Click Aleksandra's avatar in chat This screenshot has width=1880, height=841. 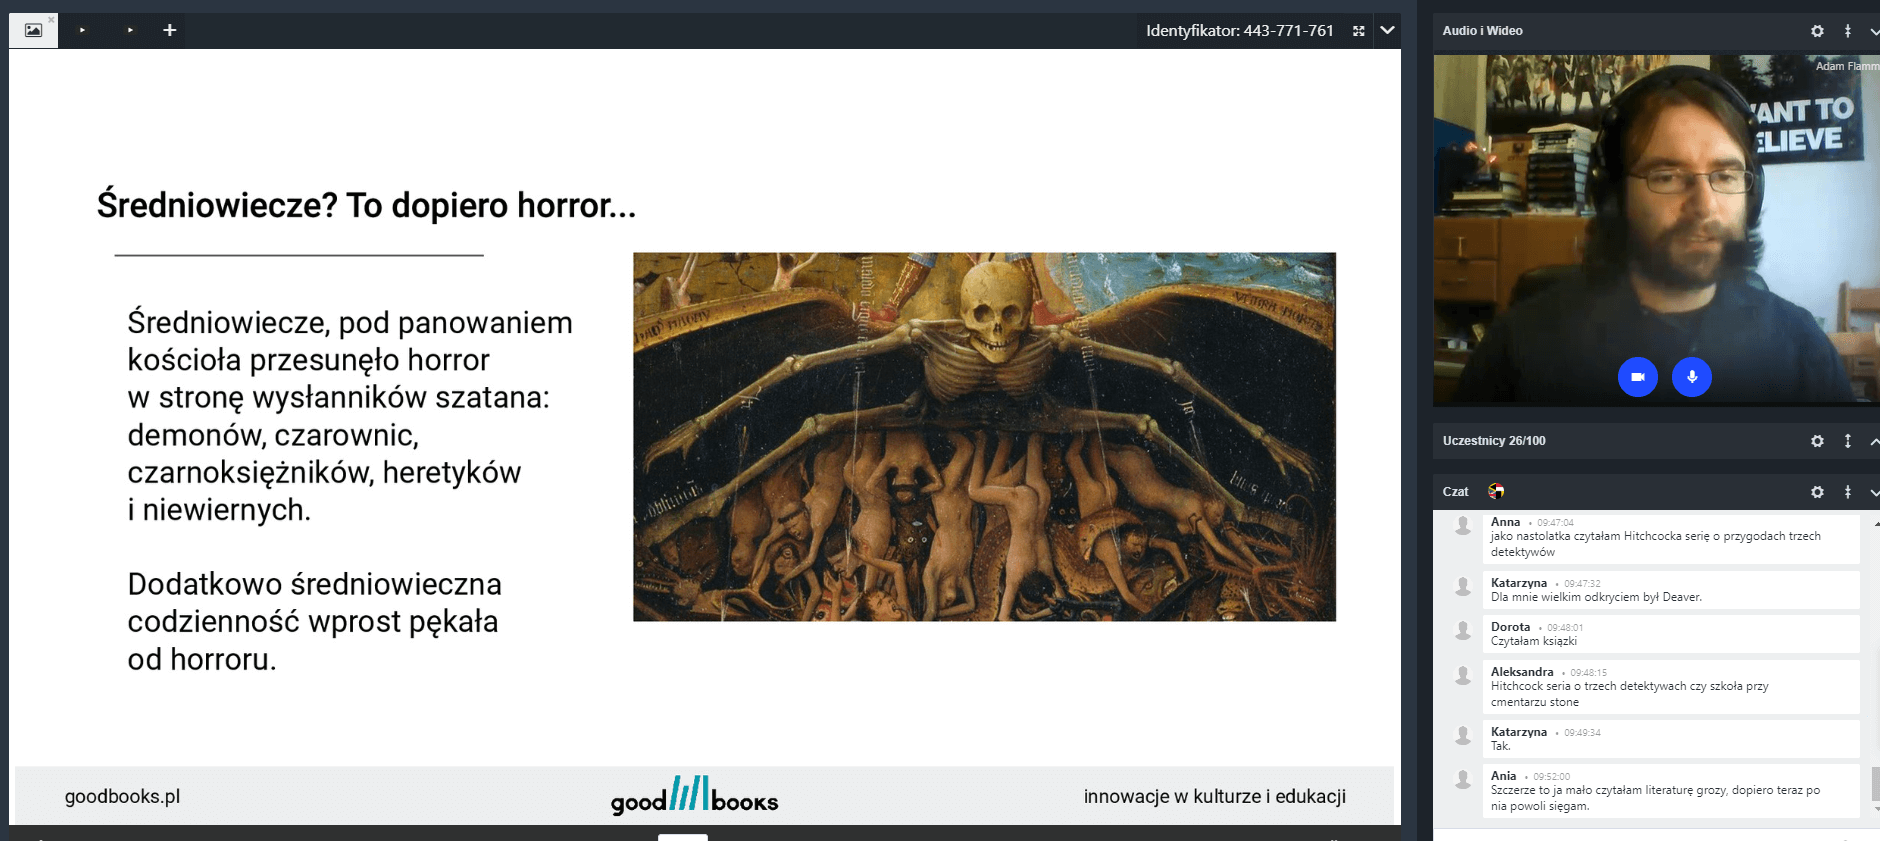coord(1463,676)
